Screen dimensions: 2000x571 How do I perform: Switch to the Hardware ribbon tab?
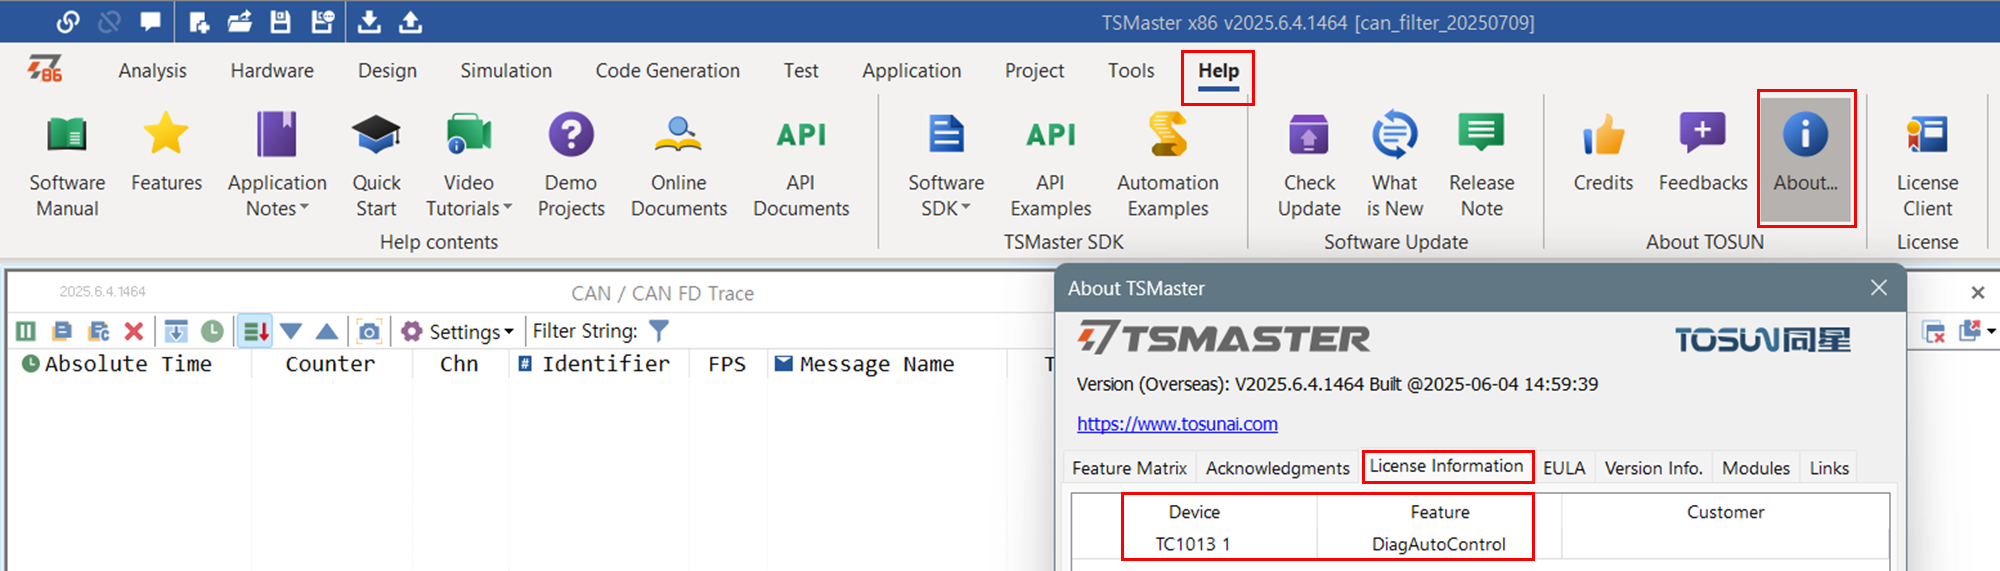coord(272,71)
